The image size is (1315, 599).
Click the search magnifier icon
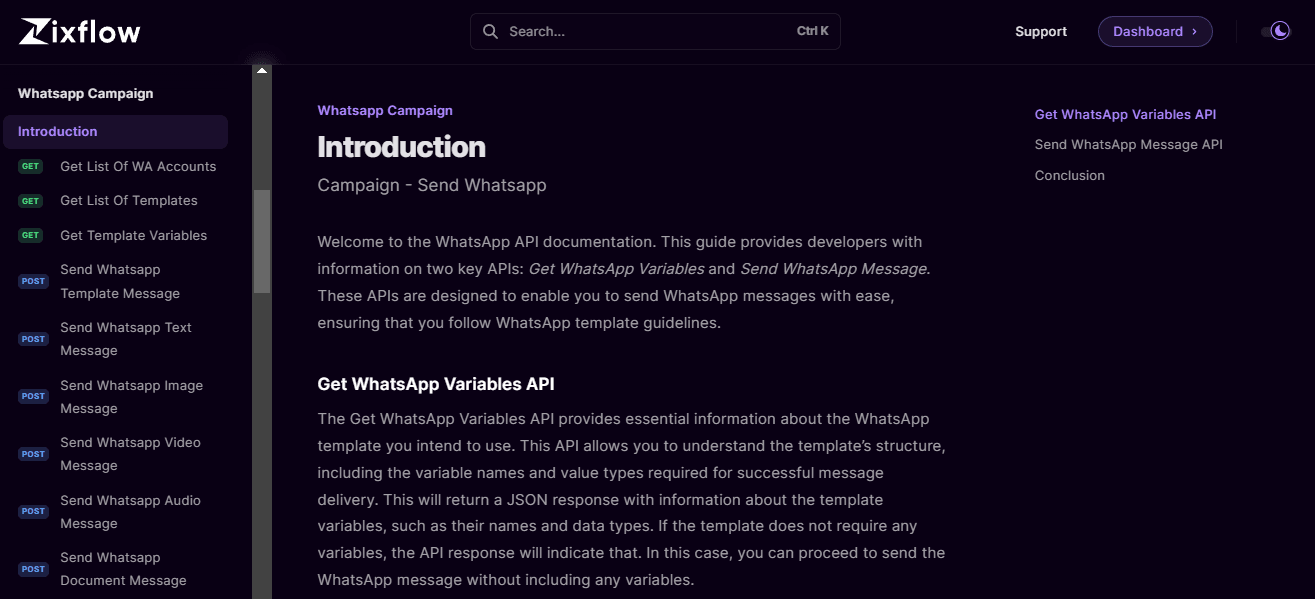(x=490, y=31)
